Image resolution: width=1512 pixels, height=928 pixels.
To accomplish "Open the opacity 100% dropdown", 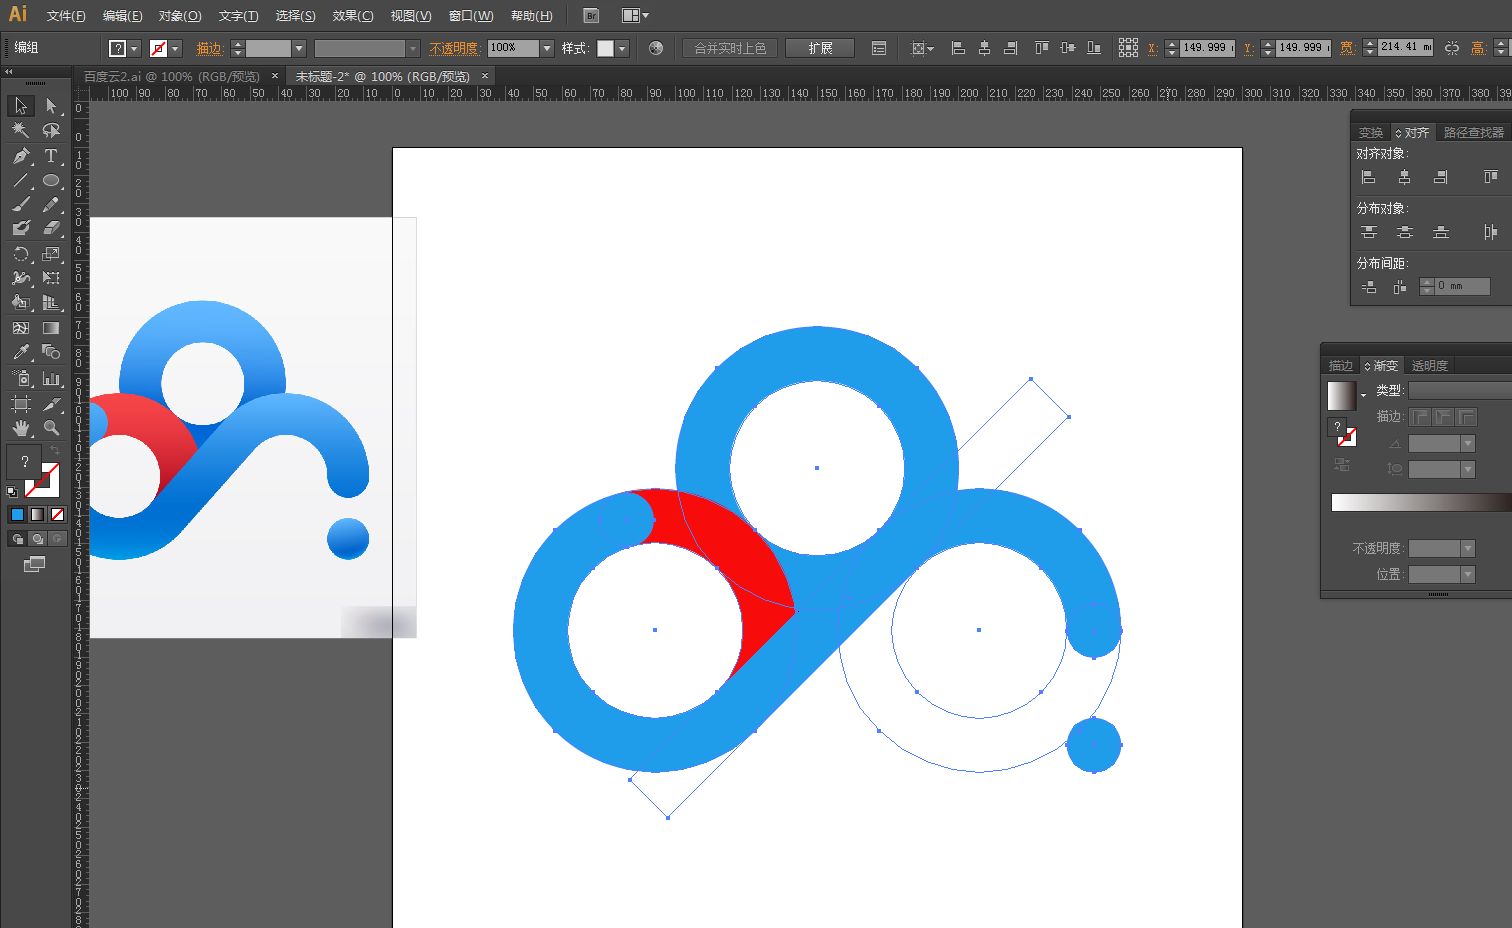I will [546, 48].
